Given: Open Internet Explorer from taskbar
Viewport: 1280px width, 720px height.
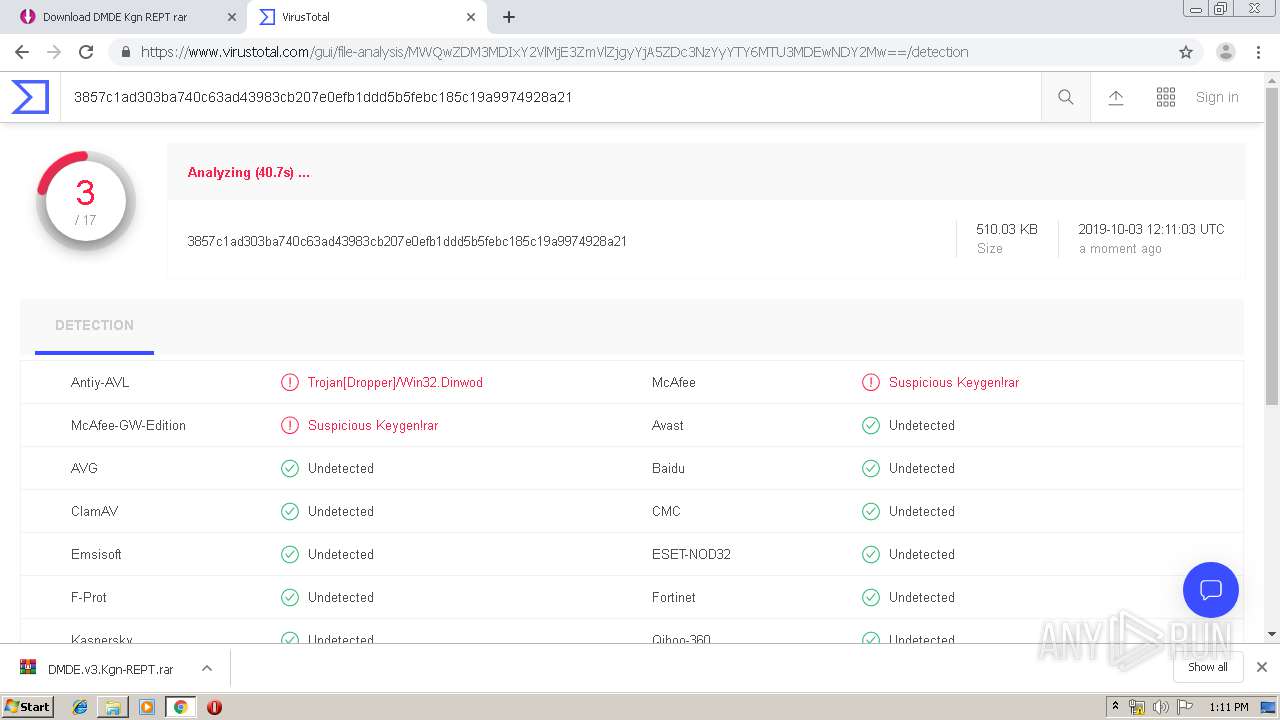Looking at the screenshot, I should (x=80, y=707).
